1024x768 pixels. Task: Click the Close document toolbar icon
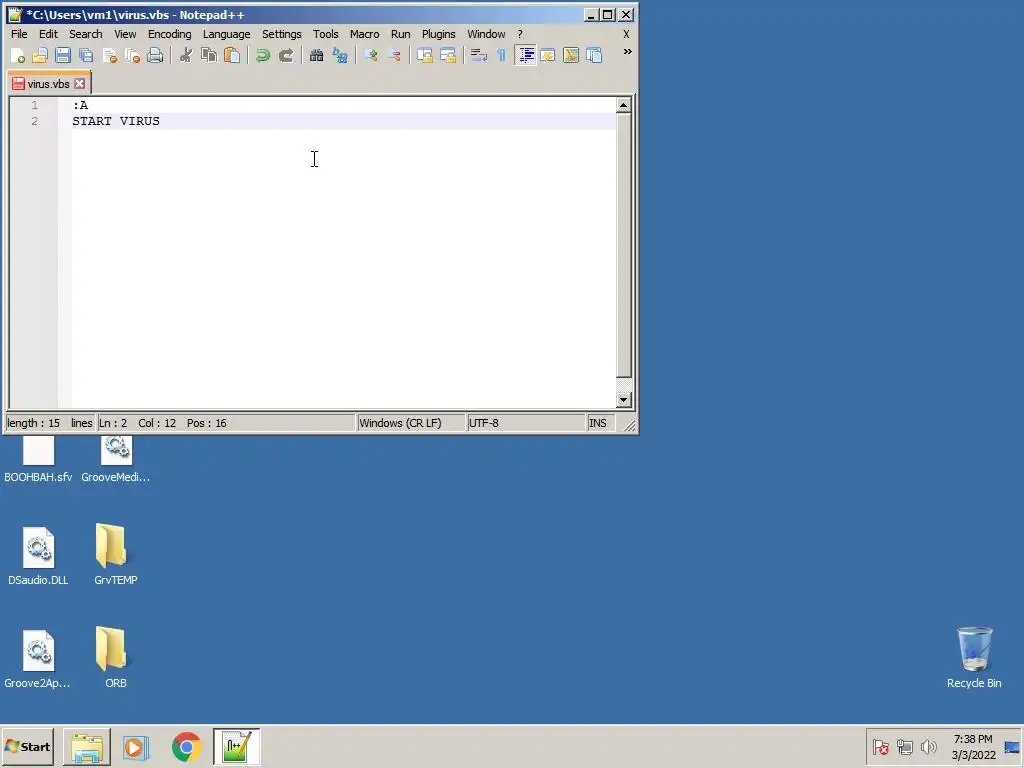coord(110,56)
